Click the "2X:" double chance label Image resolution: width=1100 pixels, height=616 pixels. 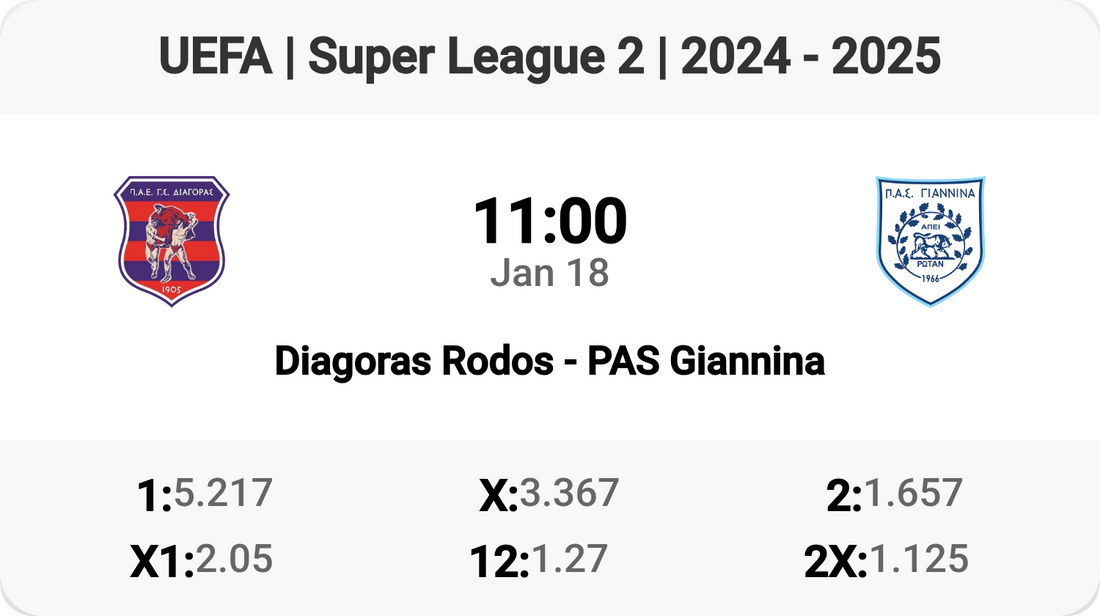tap(836, 562)
